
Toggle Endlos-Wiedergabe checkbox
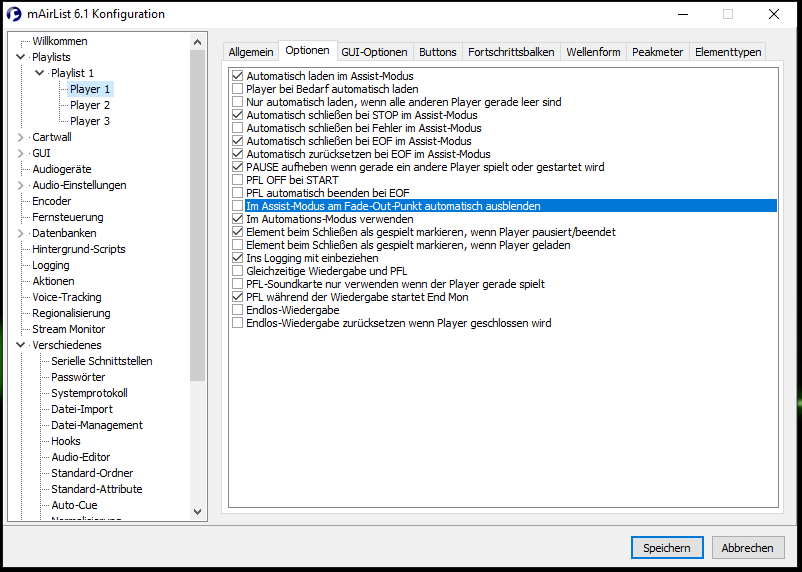pyautogui.click(x=237, y=310)
